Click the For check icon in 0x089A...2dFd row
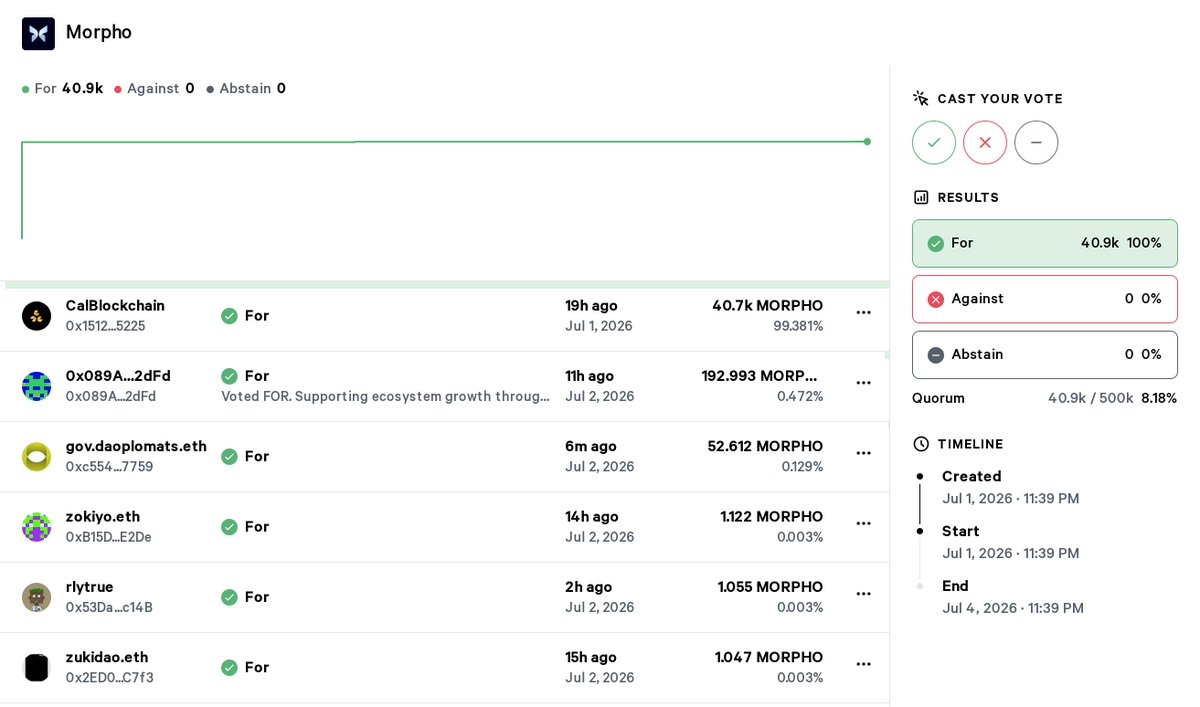The height and width of the screenshot is (707, 1200). (x=229, y=376)
